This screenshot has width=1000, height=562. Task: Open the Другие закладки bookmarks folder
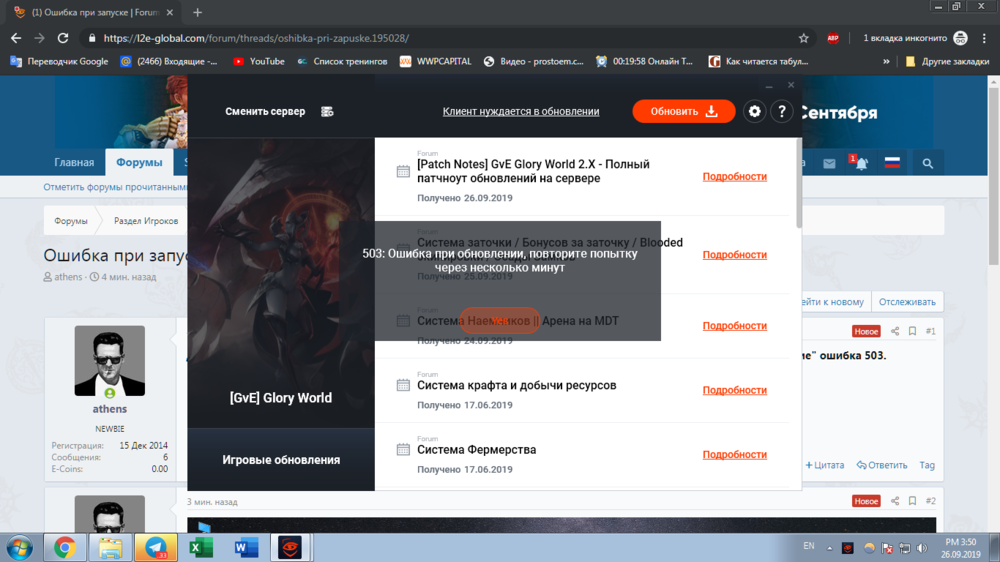click(942, 61)
